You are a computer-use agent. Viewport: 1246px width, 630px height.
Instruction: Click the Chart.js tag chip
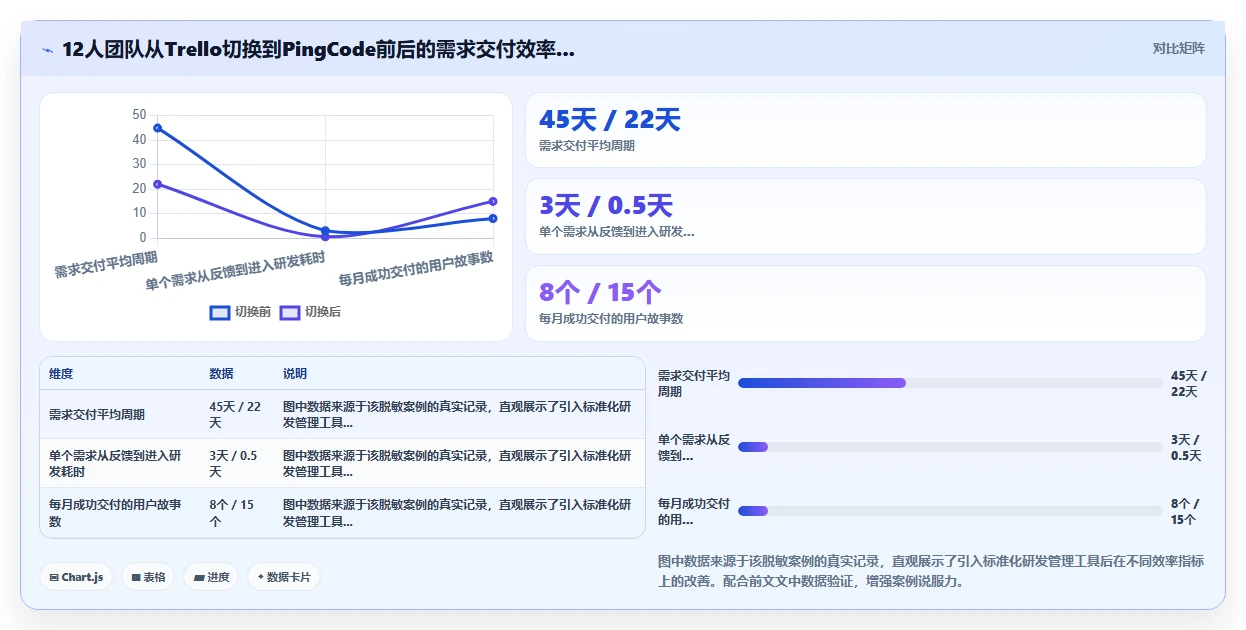76,577
